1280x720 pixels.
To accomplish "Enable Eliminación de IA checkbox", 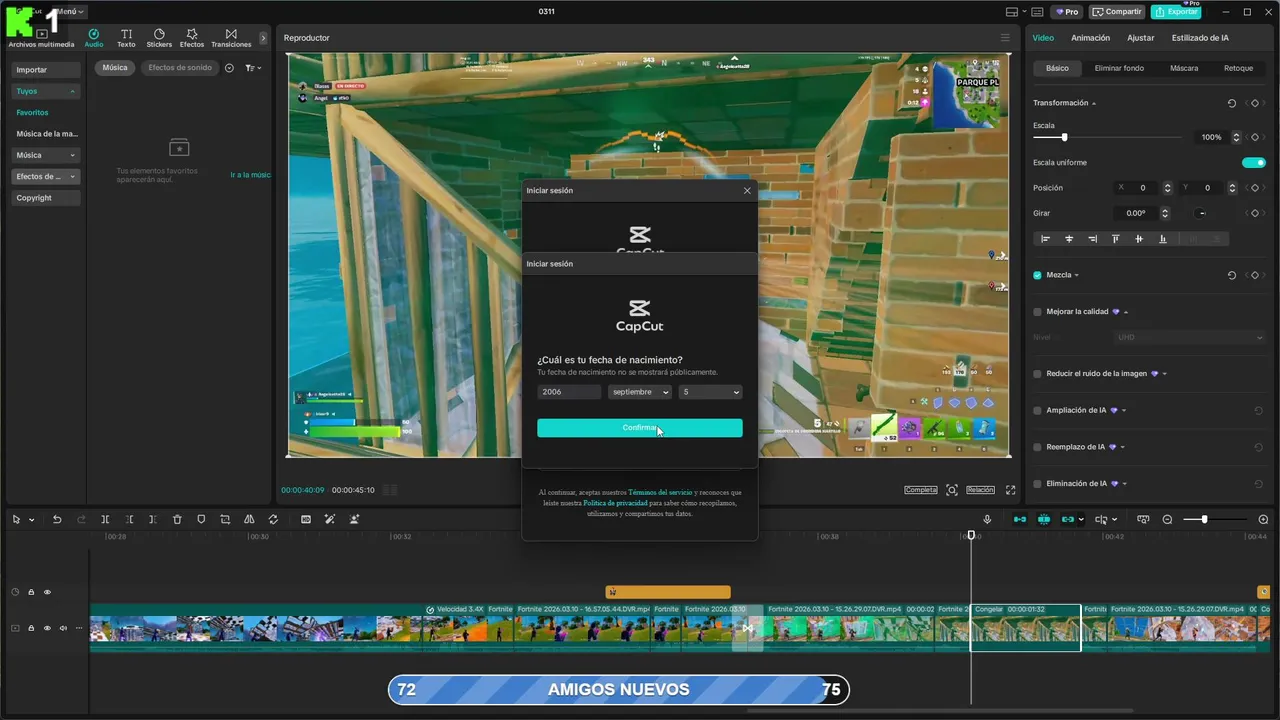I will (1037, 484).
